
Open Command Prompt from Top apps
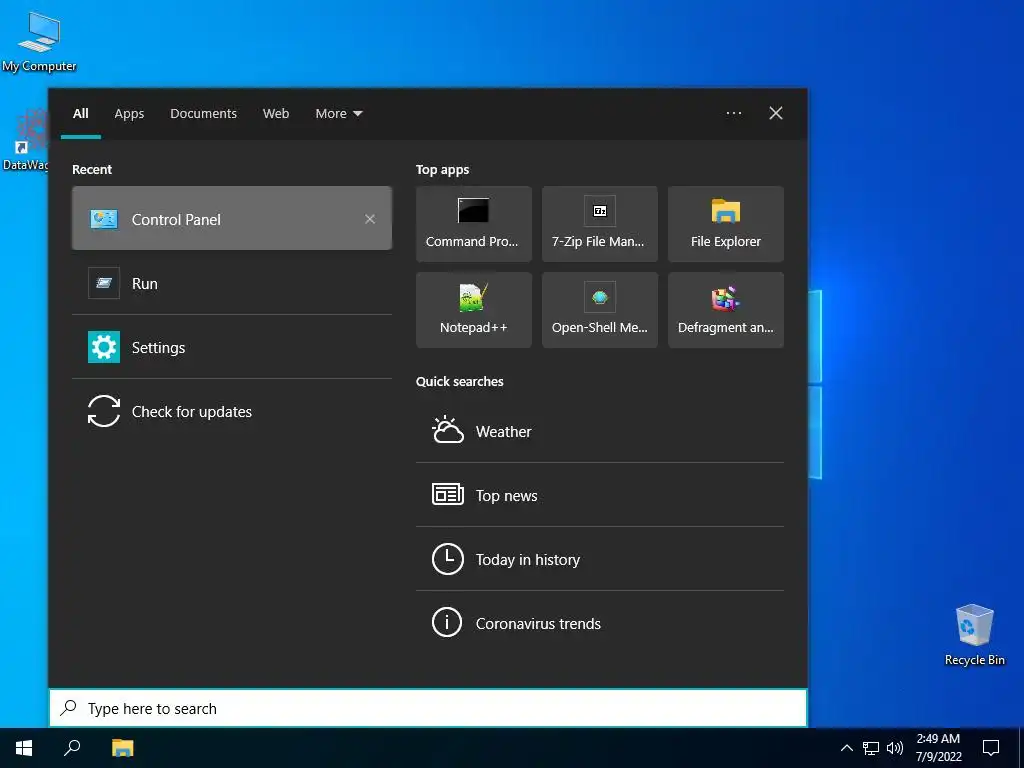(x=473, y=224)
